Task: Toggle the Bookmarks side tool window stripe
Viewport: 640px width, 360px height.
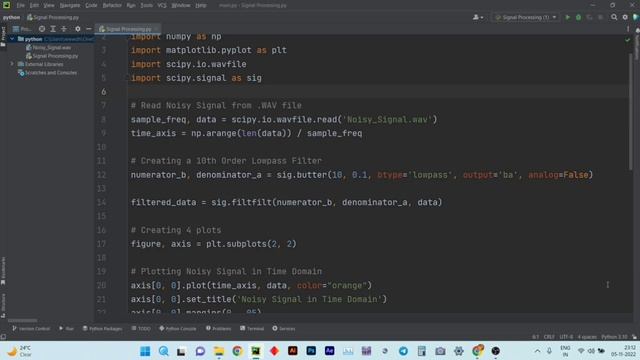Action: point(3,271)
